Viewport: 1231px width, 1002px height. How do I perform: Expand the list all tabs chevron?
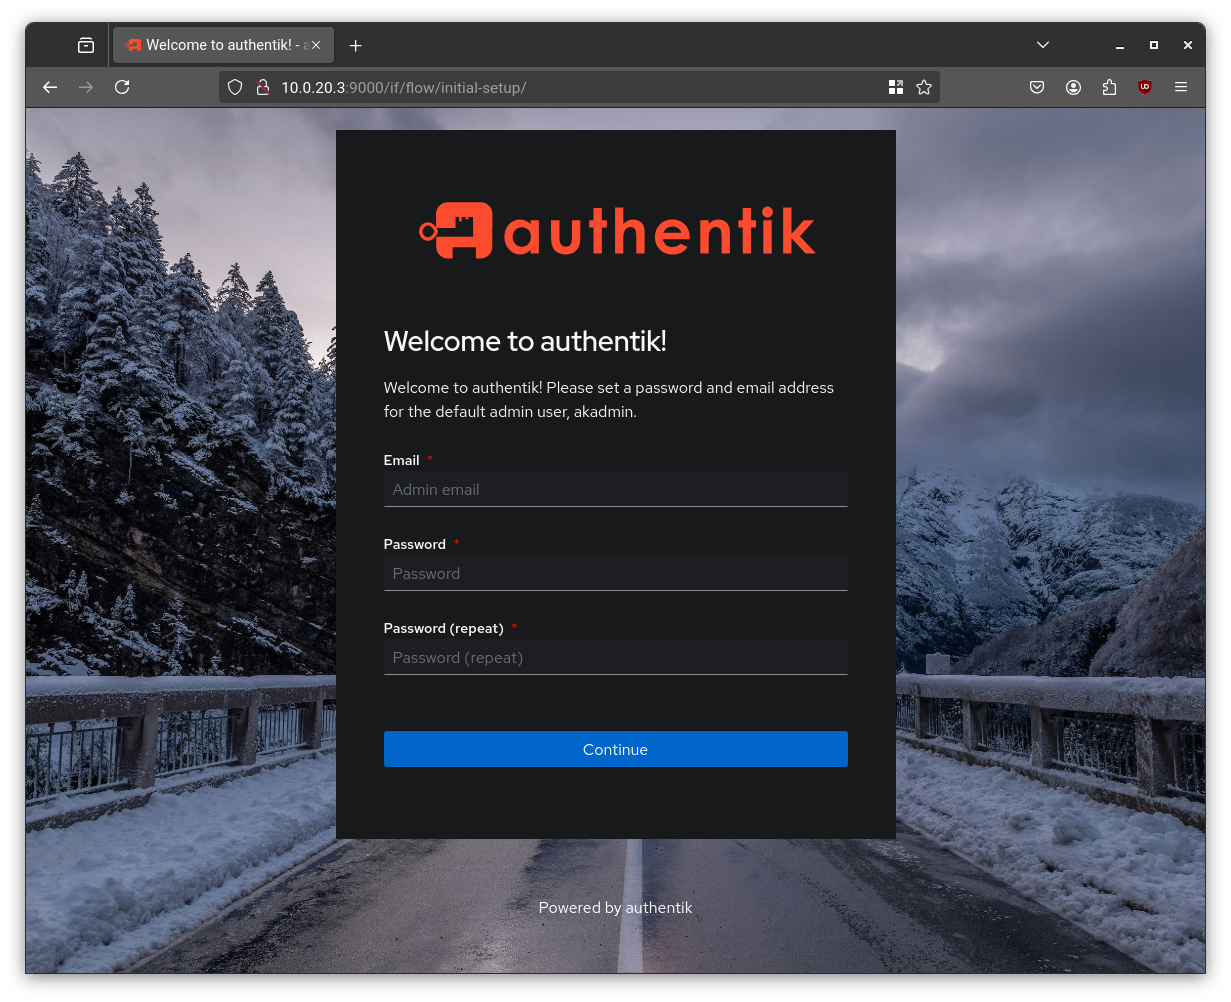[x=1043, y=45]
